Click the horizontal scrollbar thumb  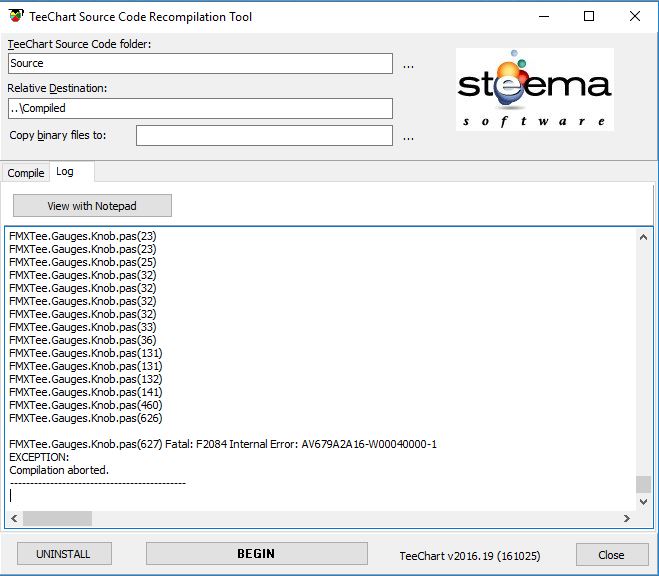(57, 518)
